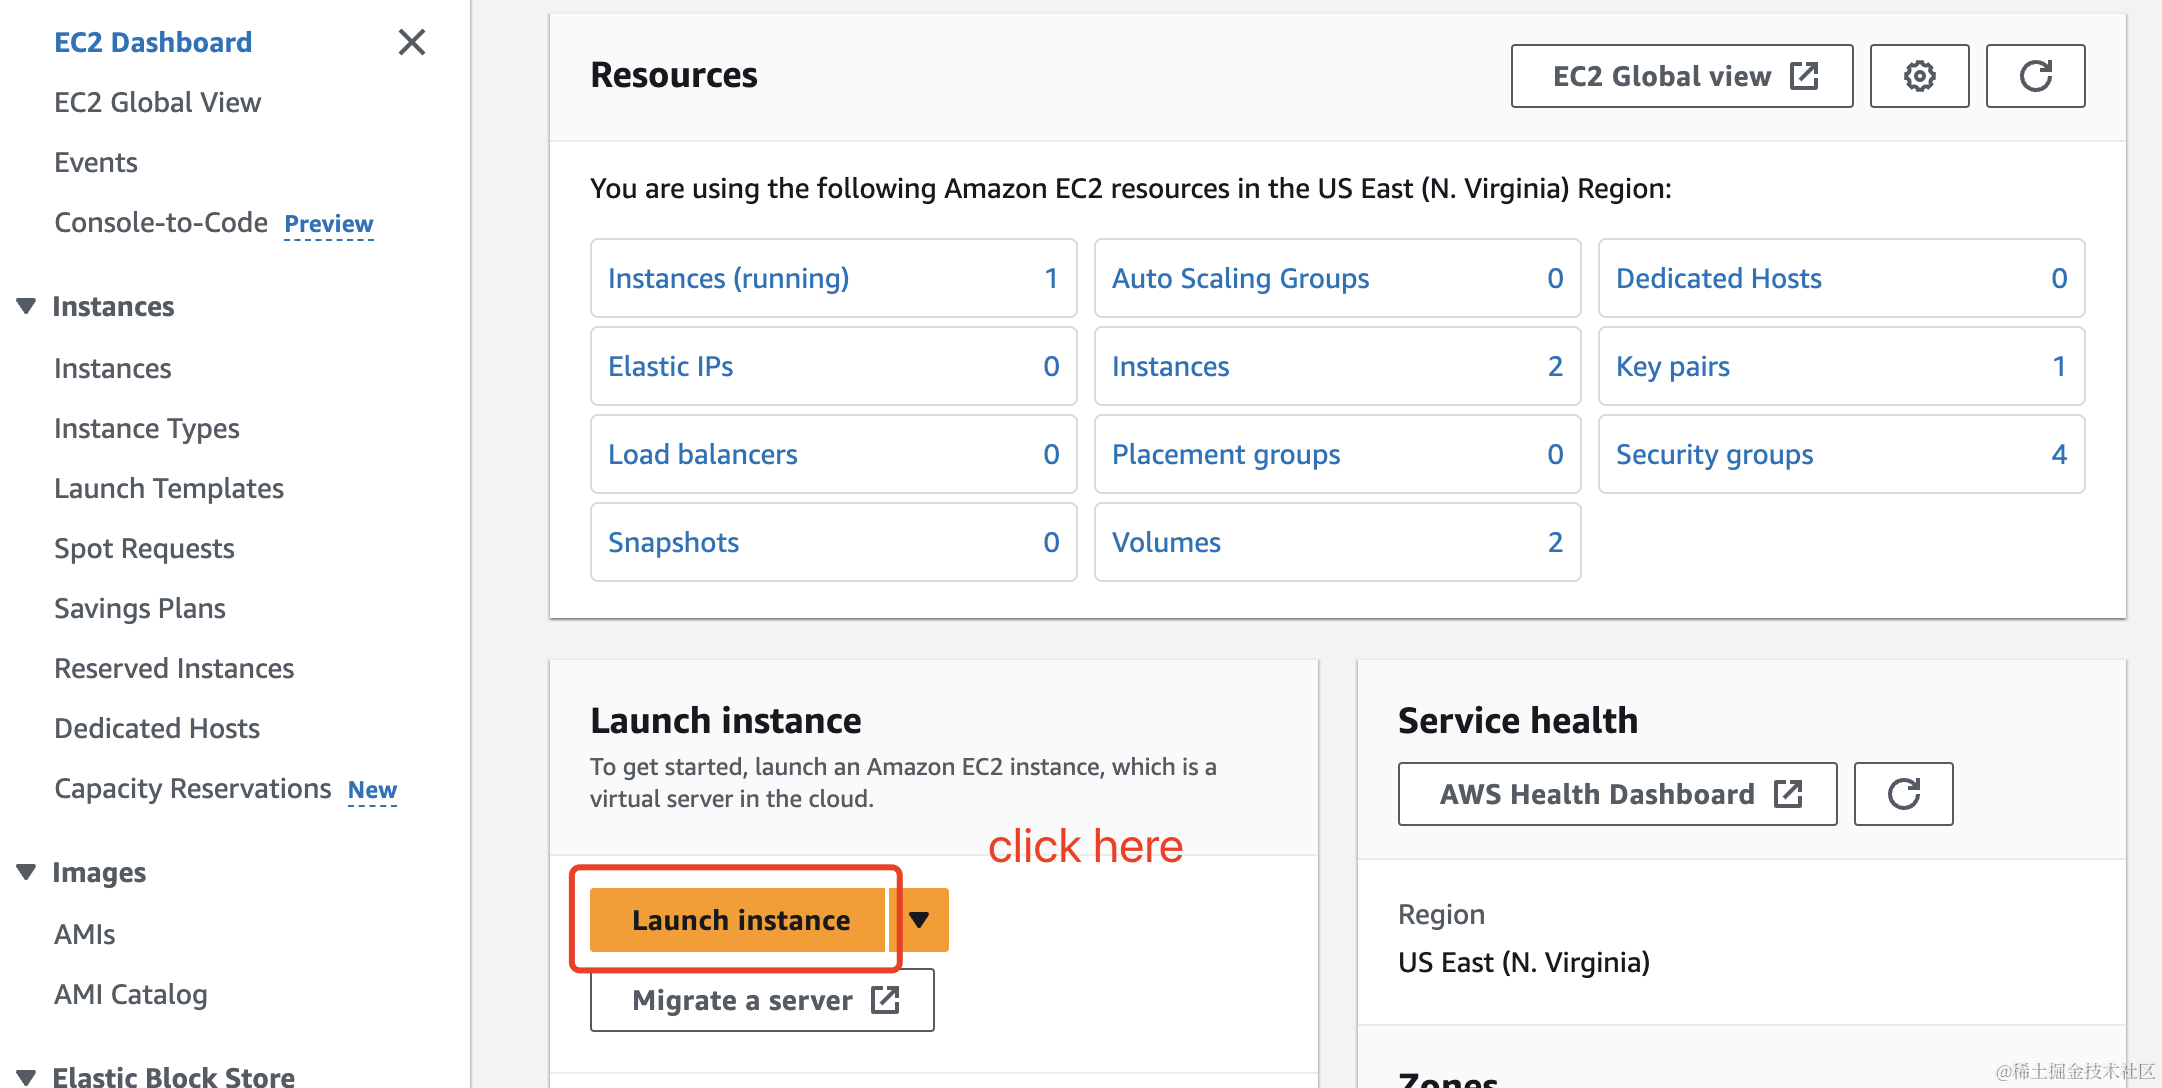Refresh the Resources panel
Screen dimensions: 2162x1088
click(x=2035, y=76)
